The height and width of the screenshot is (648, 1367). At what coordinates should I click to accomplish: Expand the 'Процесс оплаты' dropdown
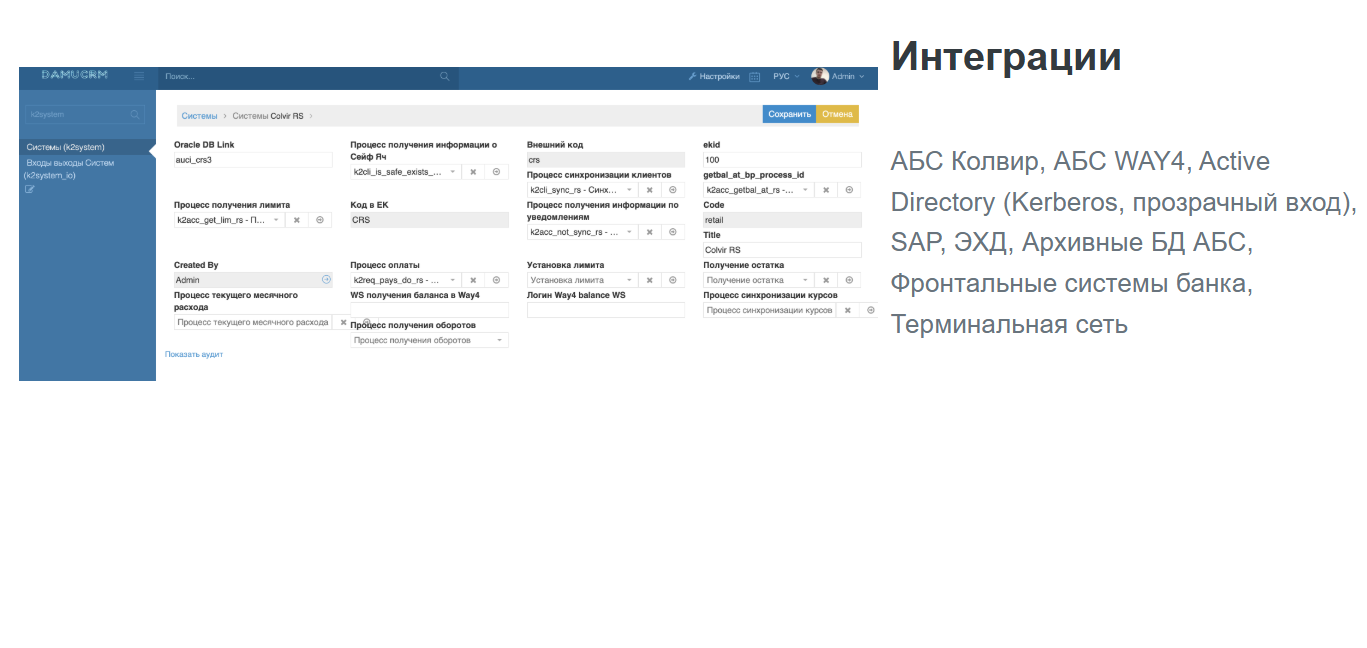[452, 281]
